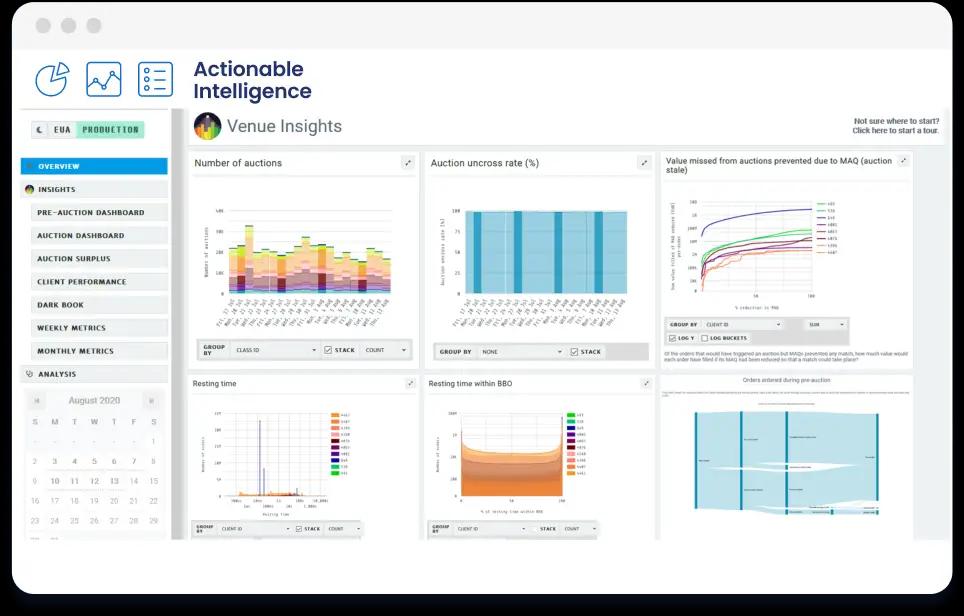Expand the Auction uncross rate chart

(645, 162)
